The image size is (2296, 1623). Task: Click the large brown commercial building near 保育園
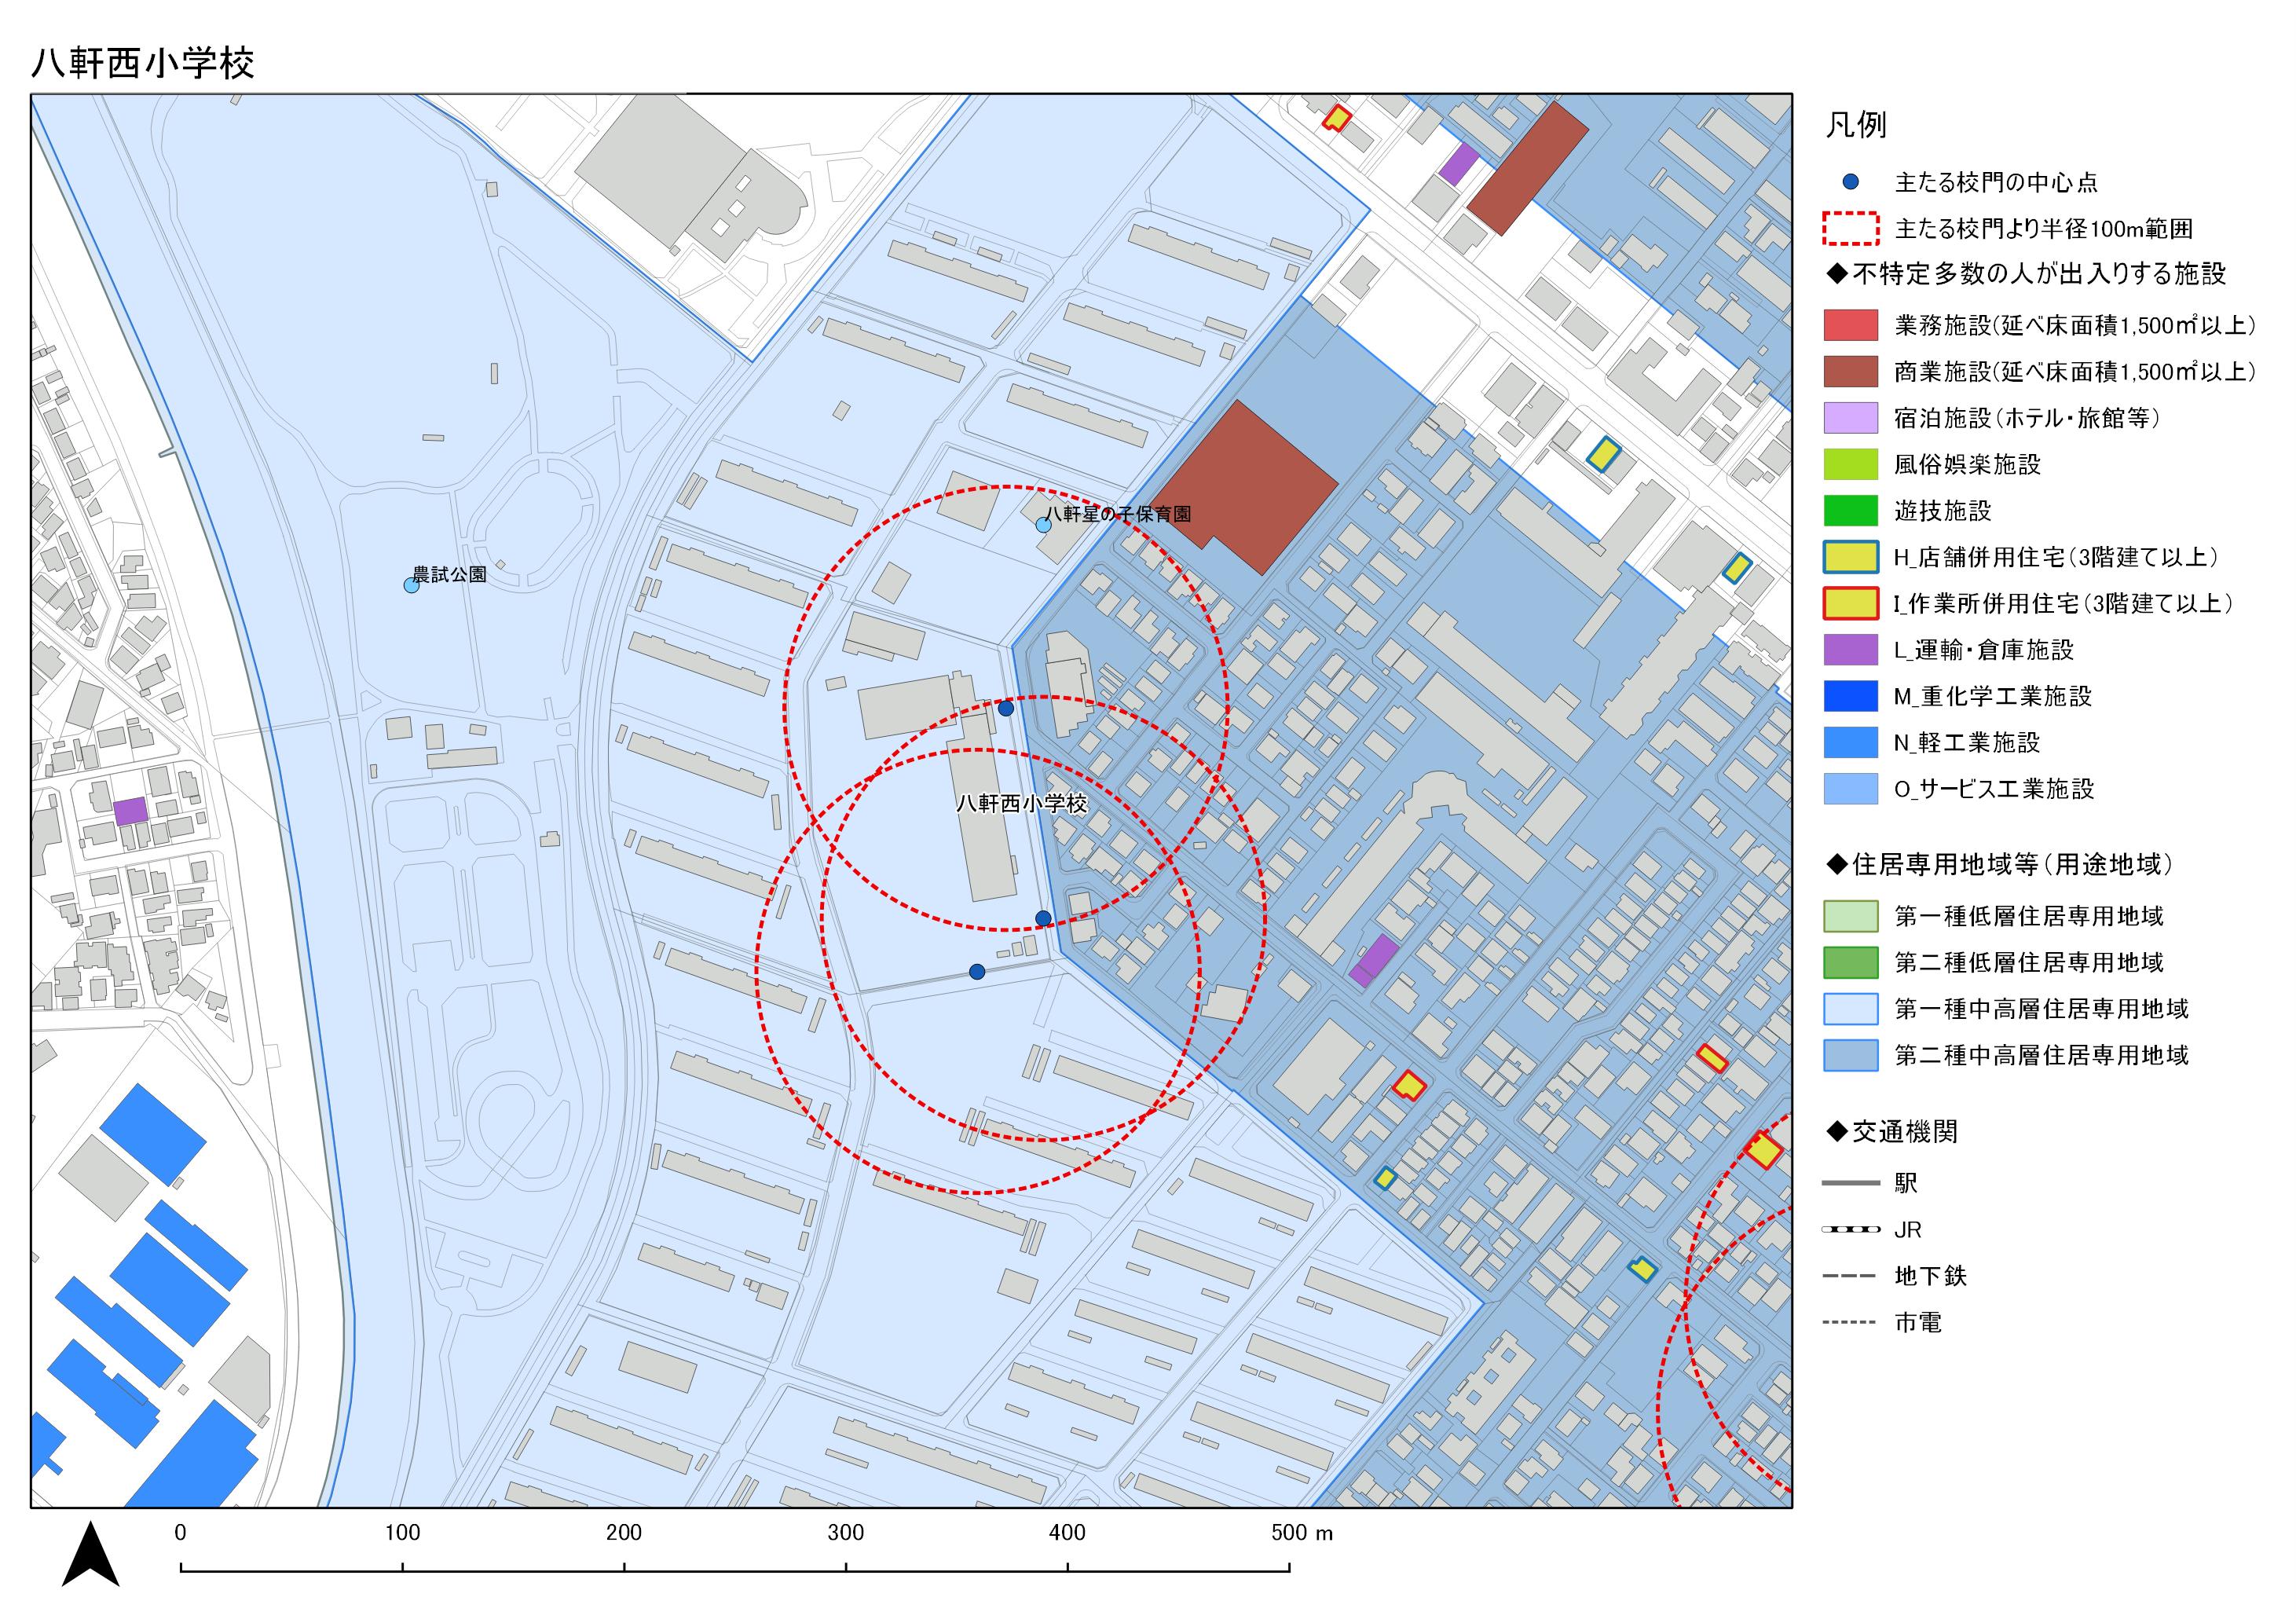tap(1244, 488)
